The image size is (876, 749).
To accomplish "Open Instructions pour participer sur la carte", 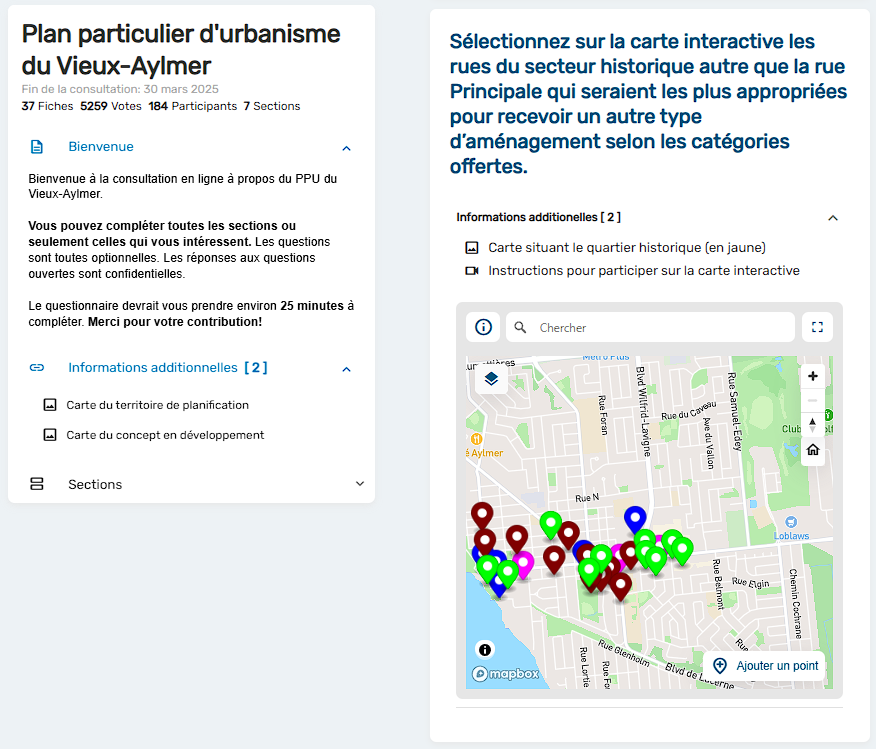I will [x=644, y=271].
